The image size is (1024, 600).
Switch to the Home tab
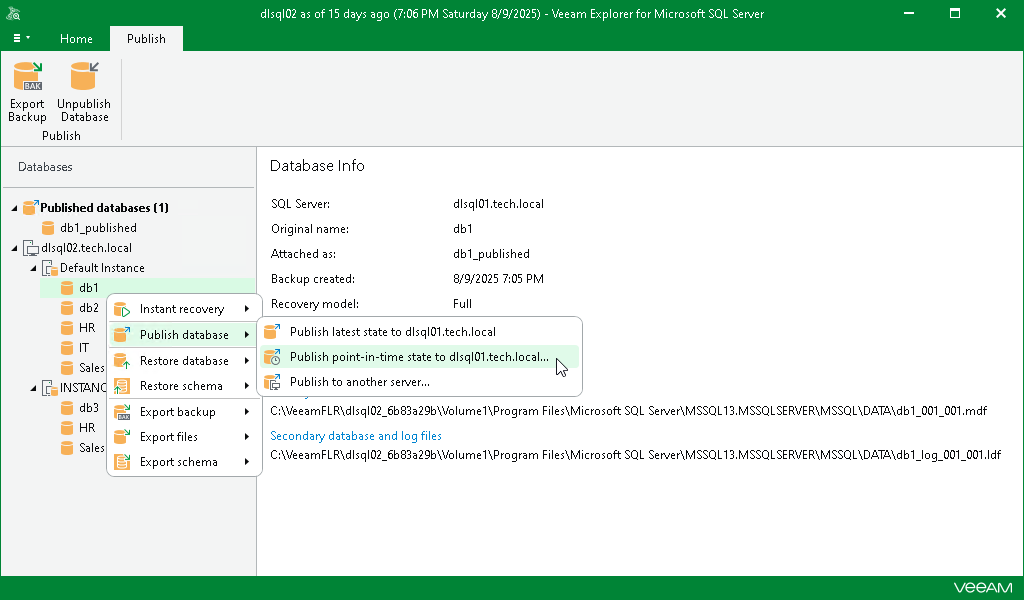[x=76, y=39]
